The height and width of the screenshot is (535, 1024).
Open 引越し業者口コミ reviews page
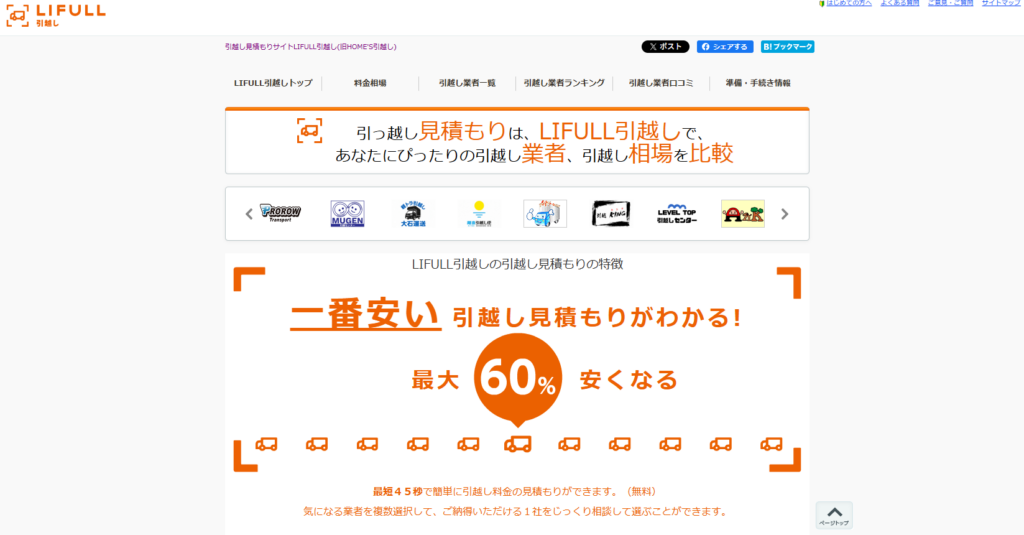tap(661, 83)
